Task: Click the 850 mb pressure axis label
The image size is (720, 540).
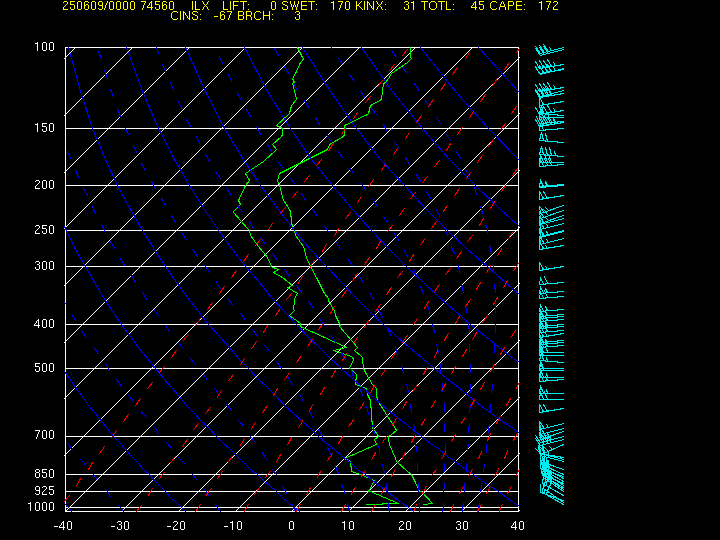Action: [45, 473]
